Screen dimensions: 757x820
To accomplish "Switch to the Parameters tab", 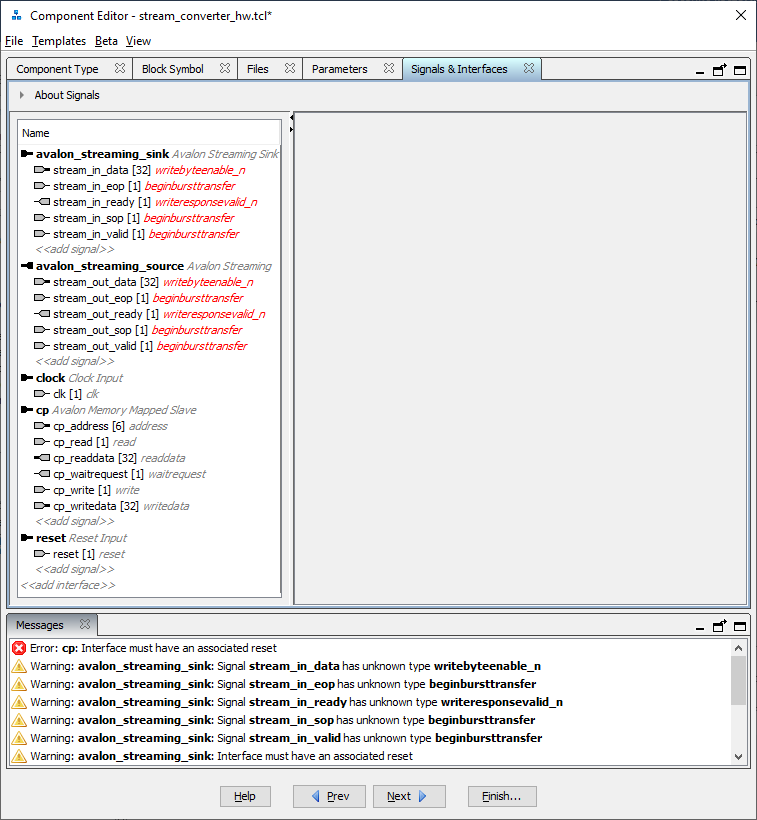I will coord(340,69).
